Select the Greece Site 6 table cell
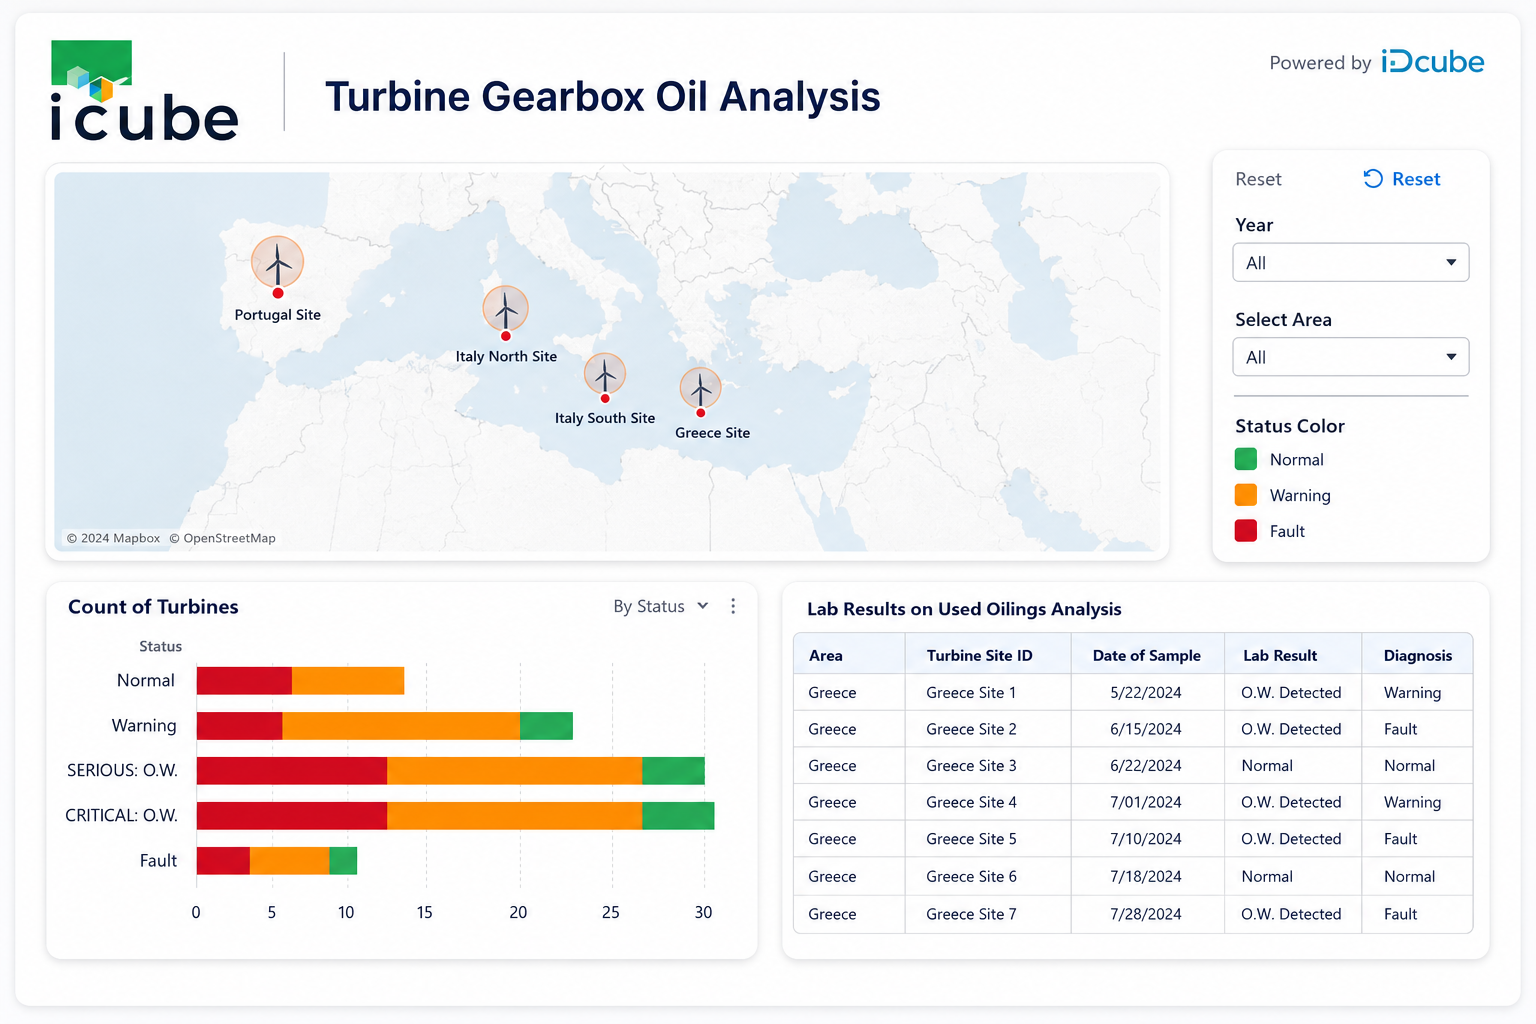1536x1024 pixels. click(x=988, y=876)
